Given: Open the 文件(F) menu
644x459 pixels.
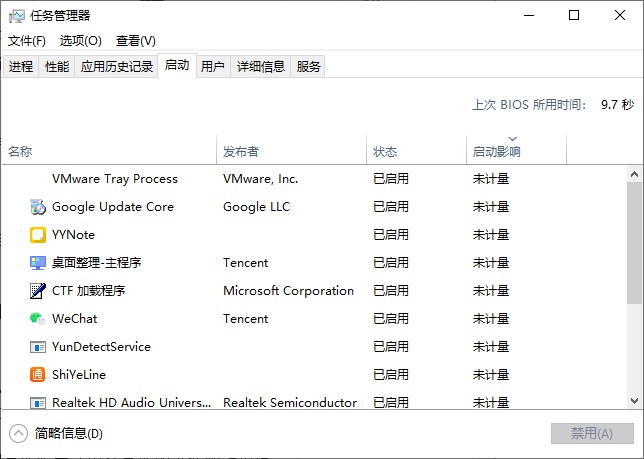Looking at the screenshot, I should (27, 41).
